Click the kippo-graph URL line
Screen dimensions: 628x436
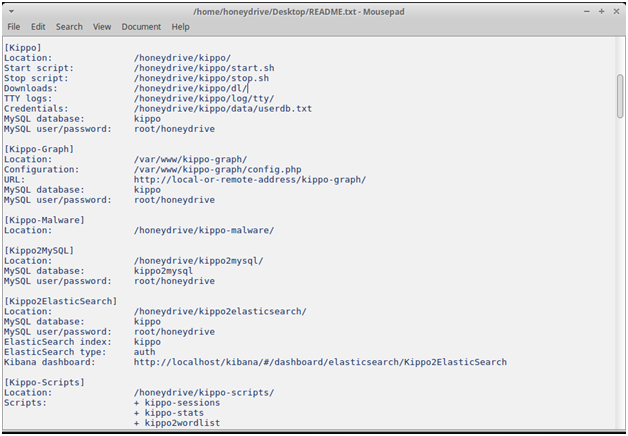coord(250,179)
